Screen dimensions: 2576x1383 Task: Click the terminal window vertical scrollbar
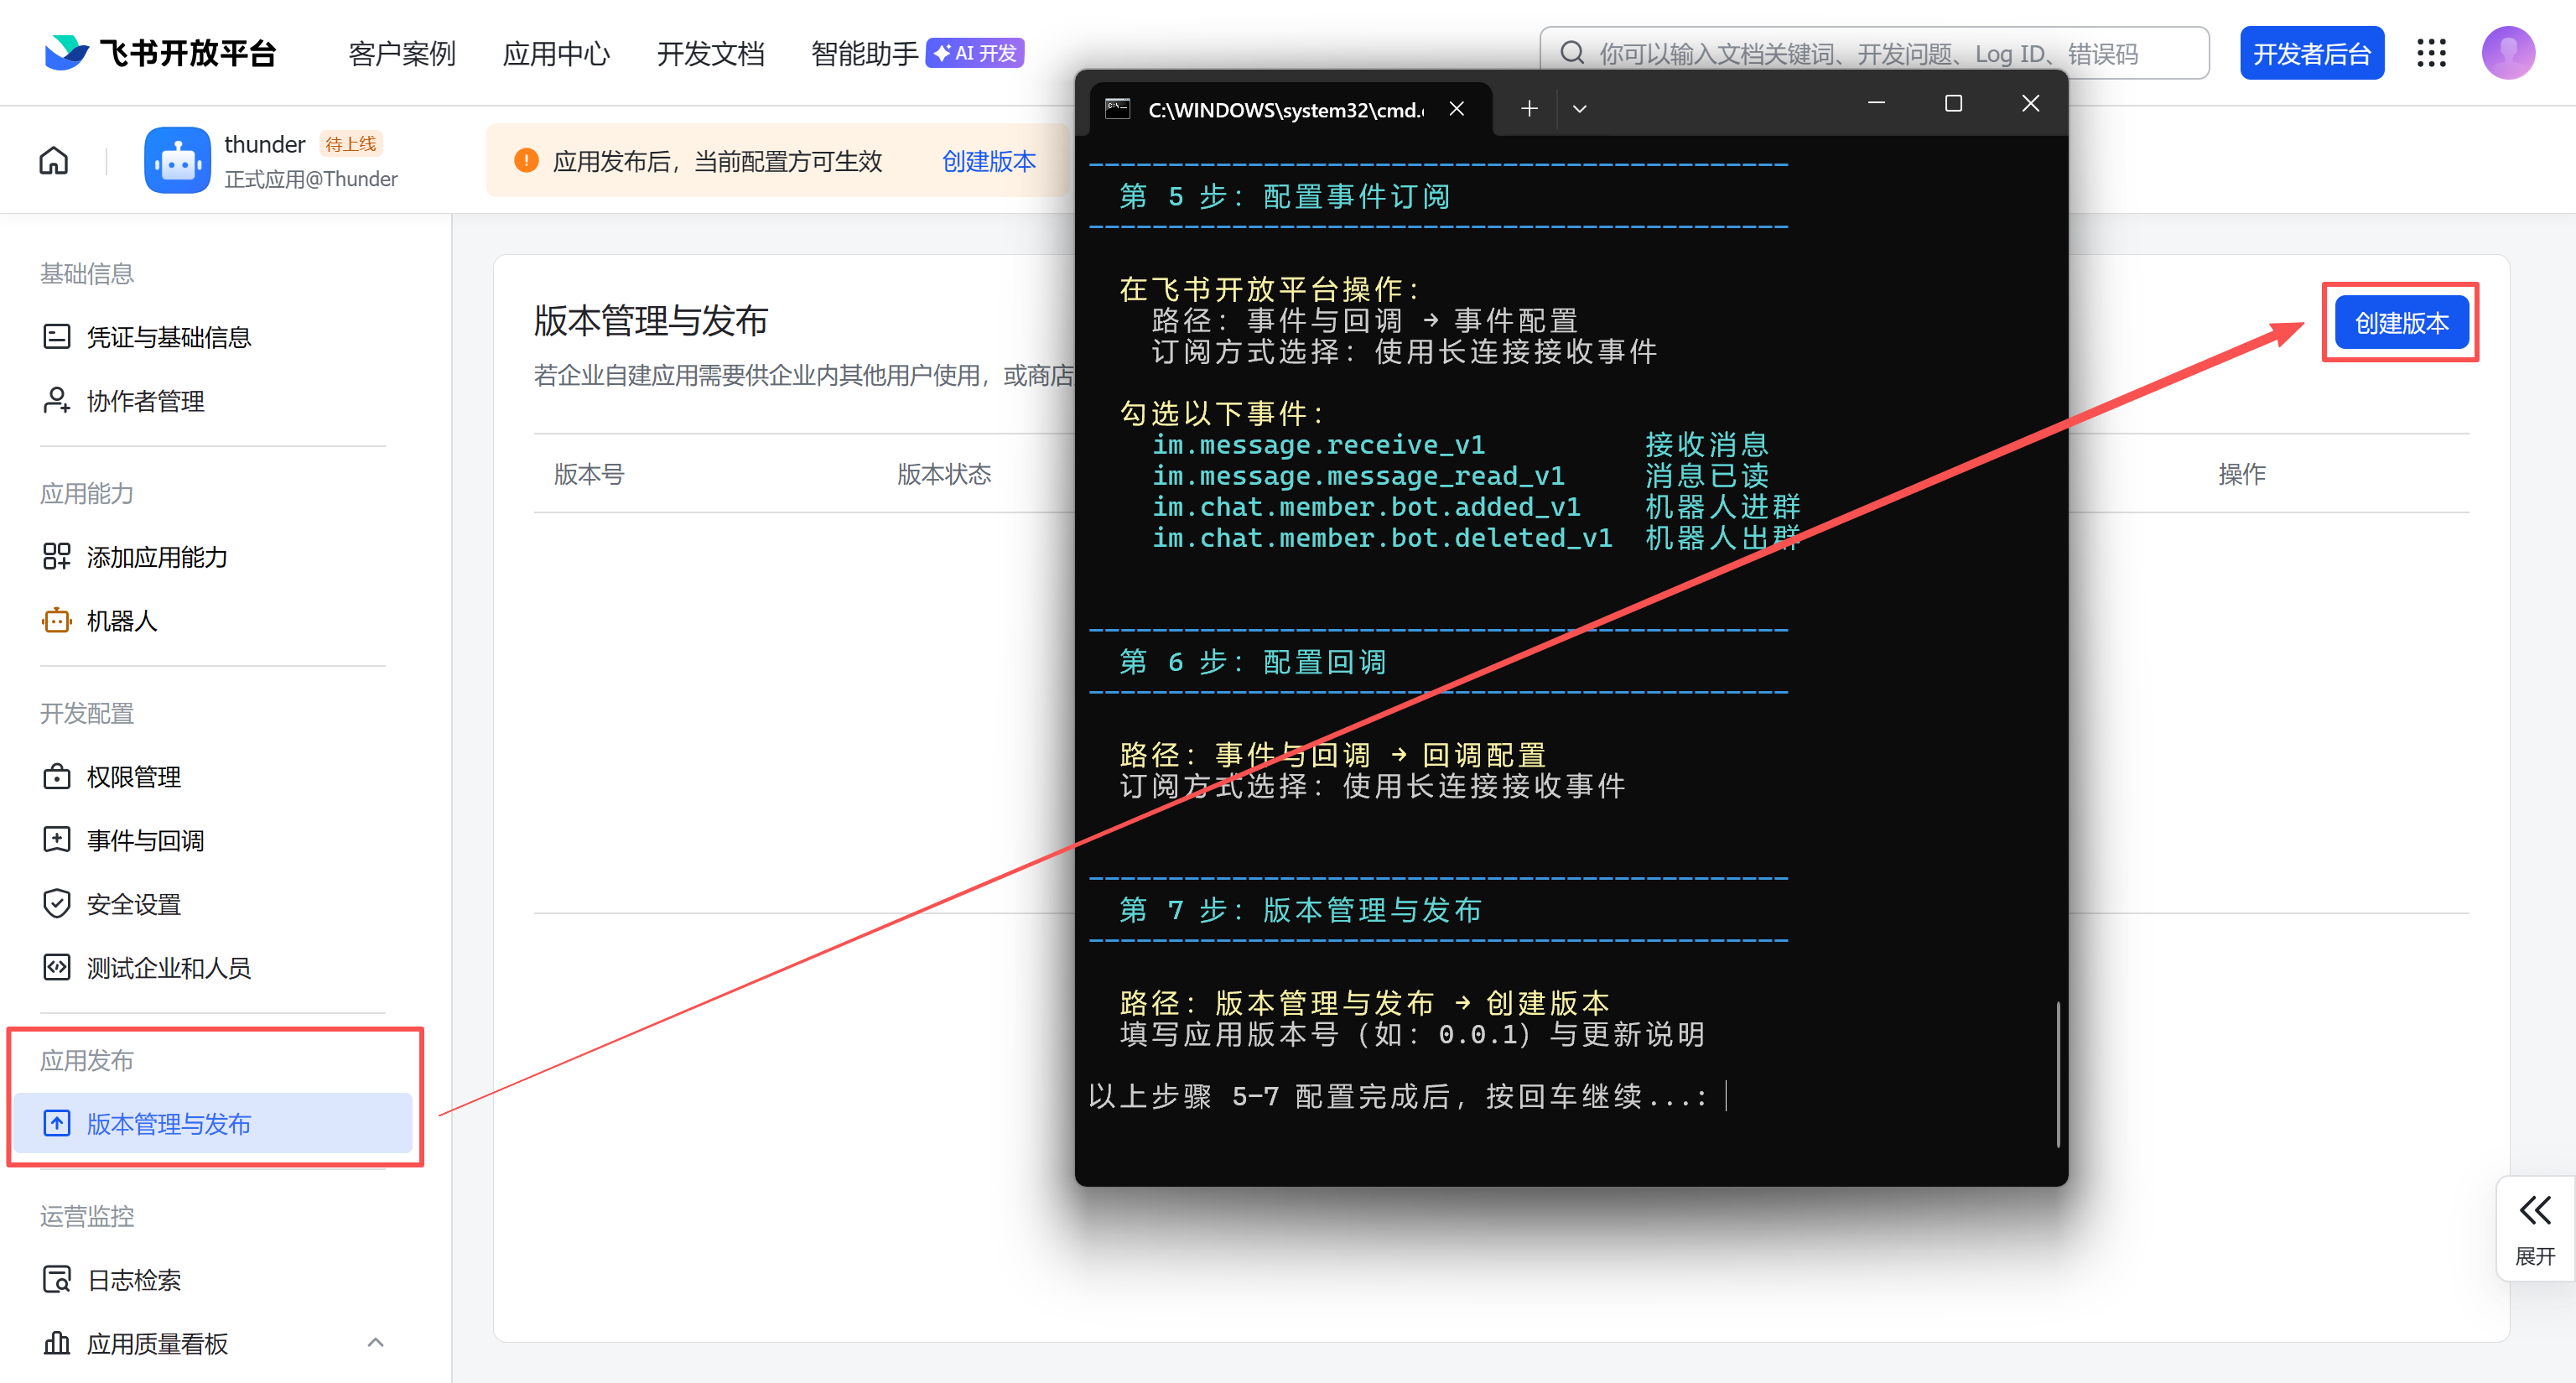click(2058, 1074)
